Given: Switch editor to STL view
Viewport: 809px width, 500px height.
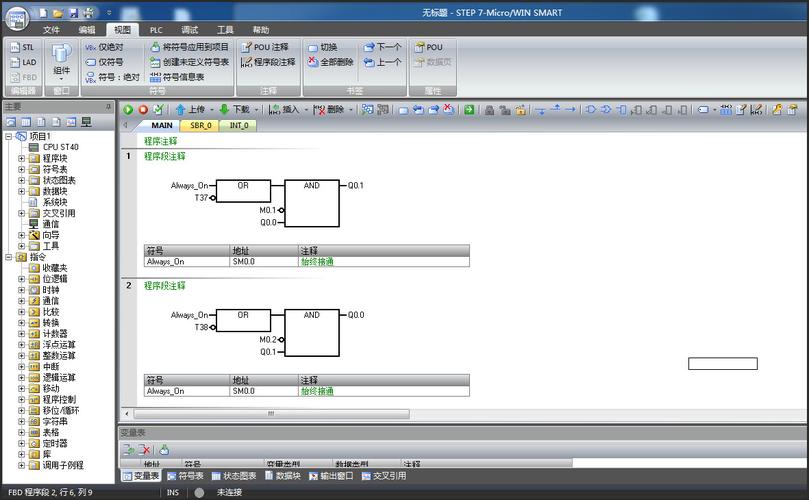Looking at the screenshot, I should (22, 47).
